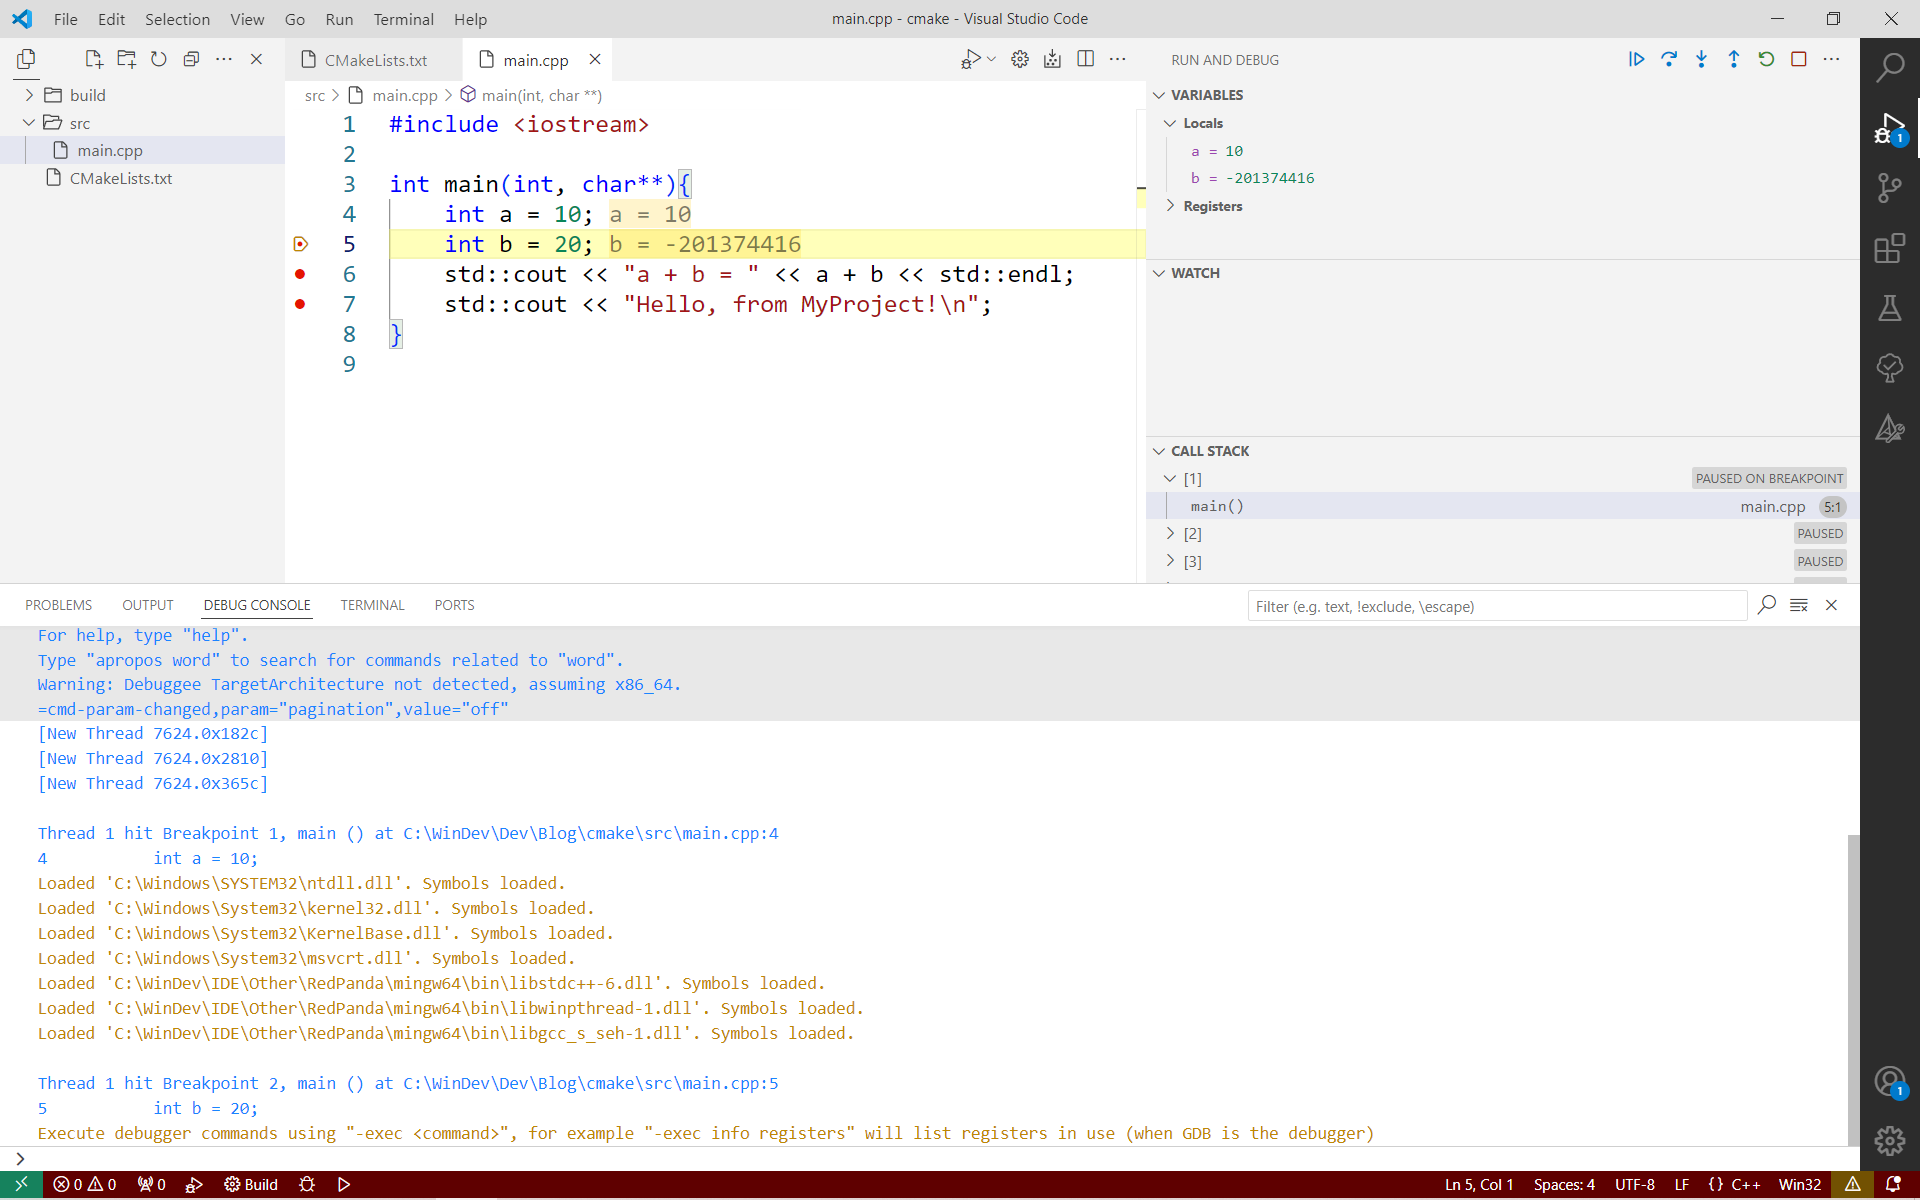This screenshot has height=1200, width=1920.
Task: Click the Restart debugging icon
Action: click(1766, 59)
